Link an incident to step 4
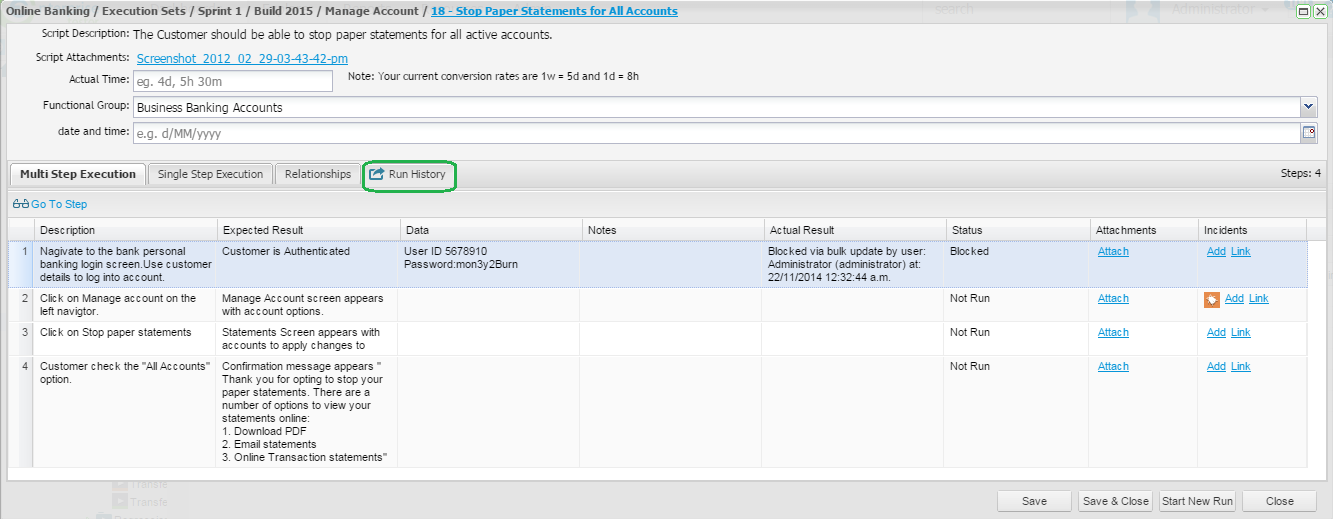Image resolution: width=1333 pixels, height=519 pixels. click(x=1240, y=367)
